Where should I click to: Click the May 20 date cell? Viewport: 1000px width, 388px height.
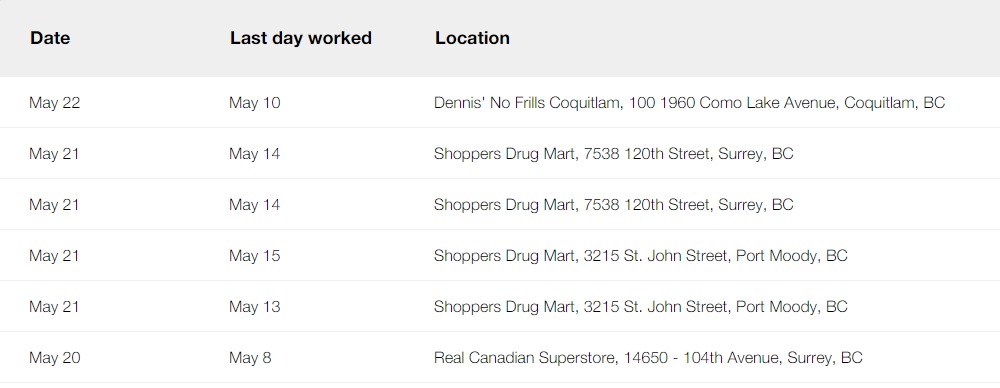point(55,358)
